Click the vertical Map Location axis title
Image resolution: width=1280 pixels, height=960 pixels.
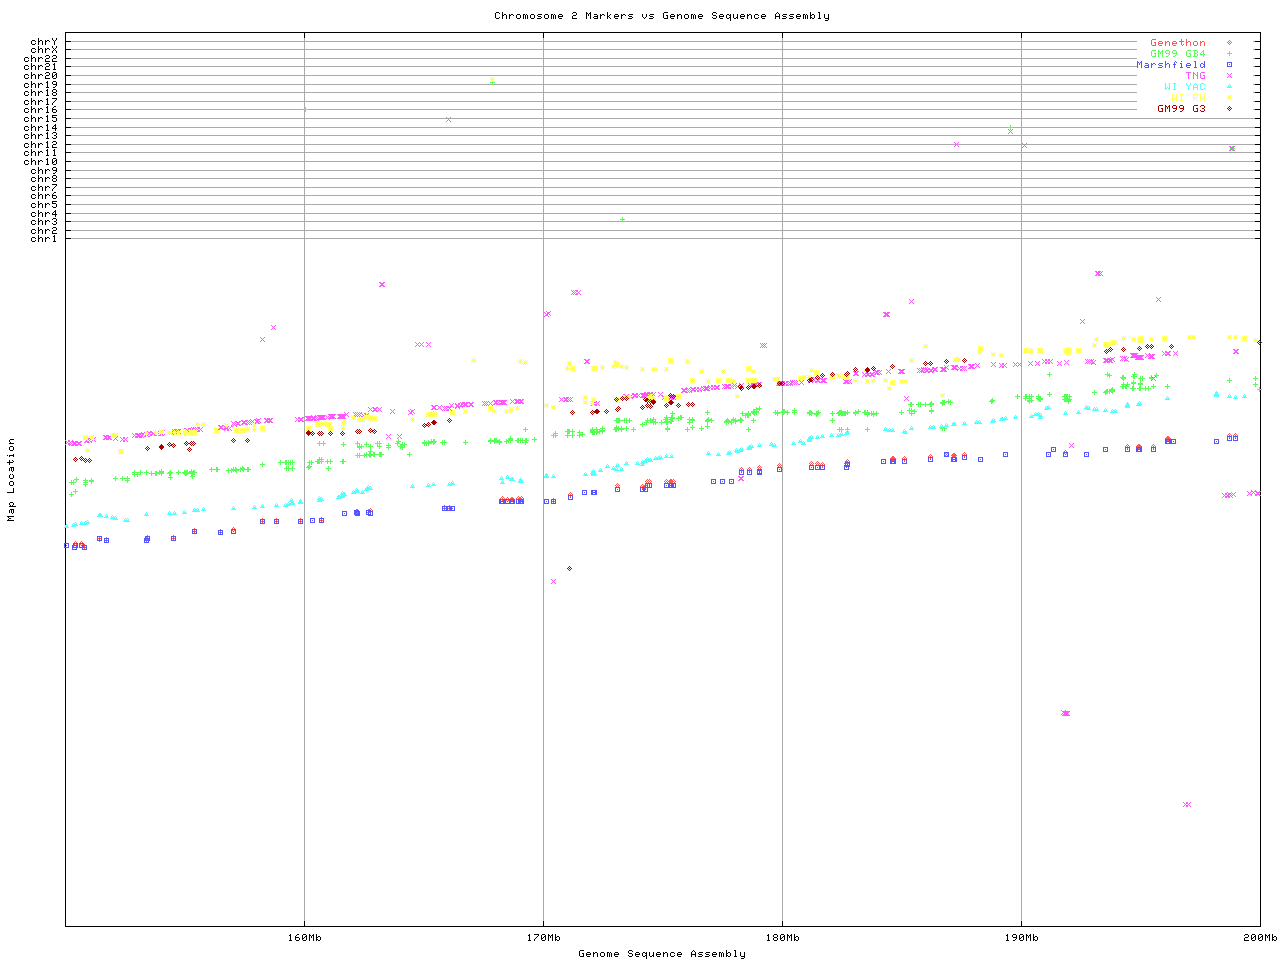(x=12, y=480)
